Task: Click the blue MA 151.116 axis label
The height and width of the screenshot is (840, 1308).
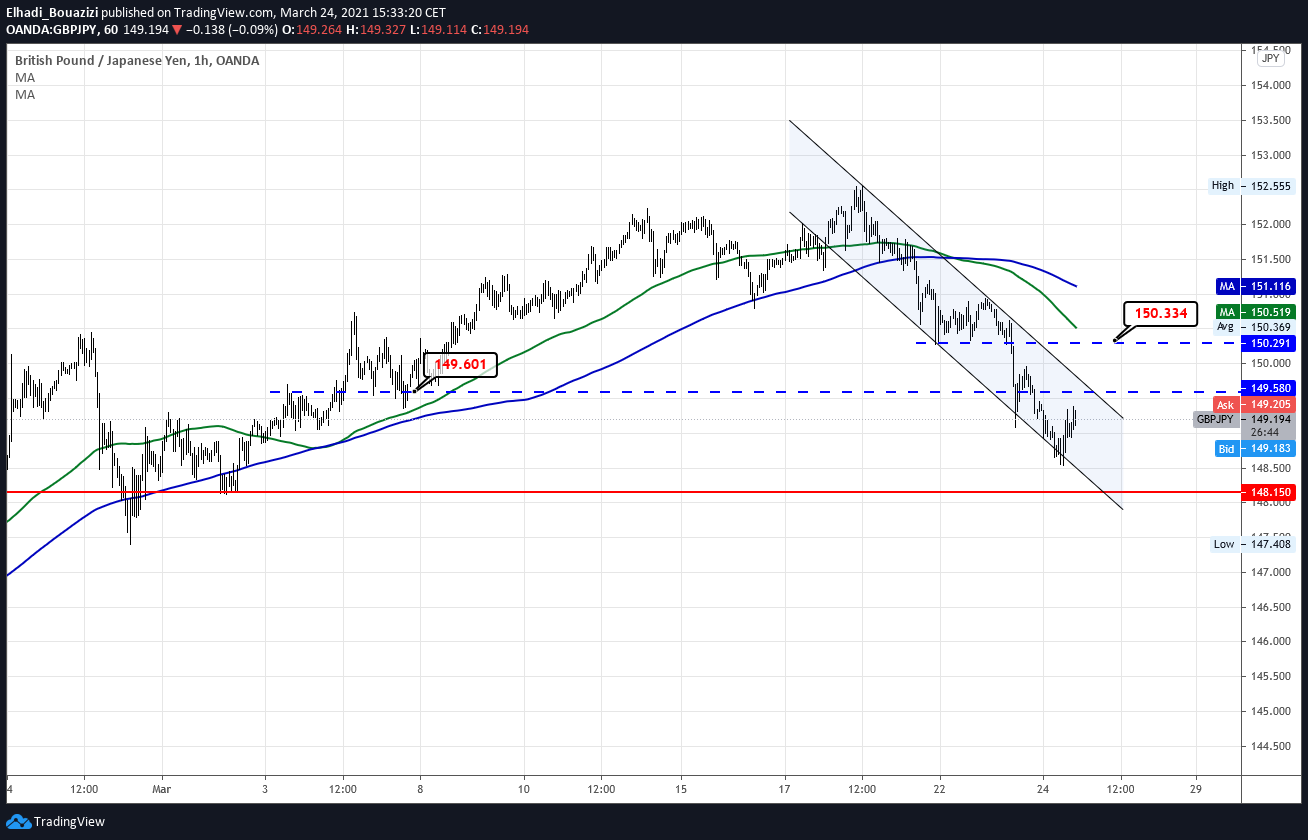Action: 1255,286
